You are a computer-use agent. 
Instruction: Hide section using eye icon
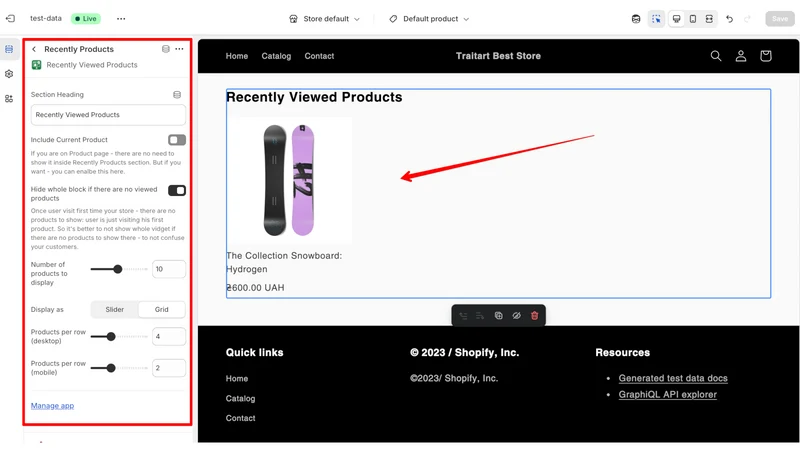click(516, 316)
